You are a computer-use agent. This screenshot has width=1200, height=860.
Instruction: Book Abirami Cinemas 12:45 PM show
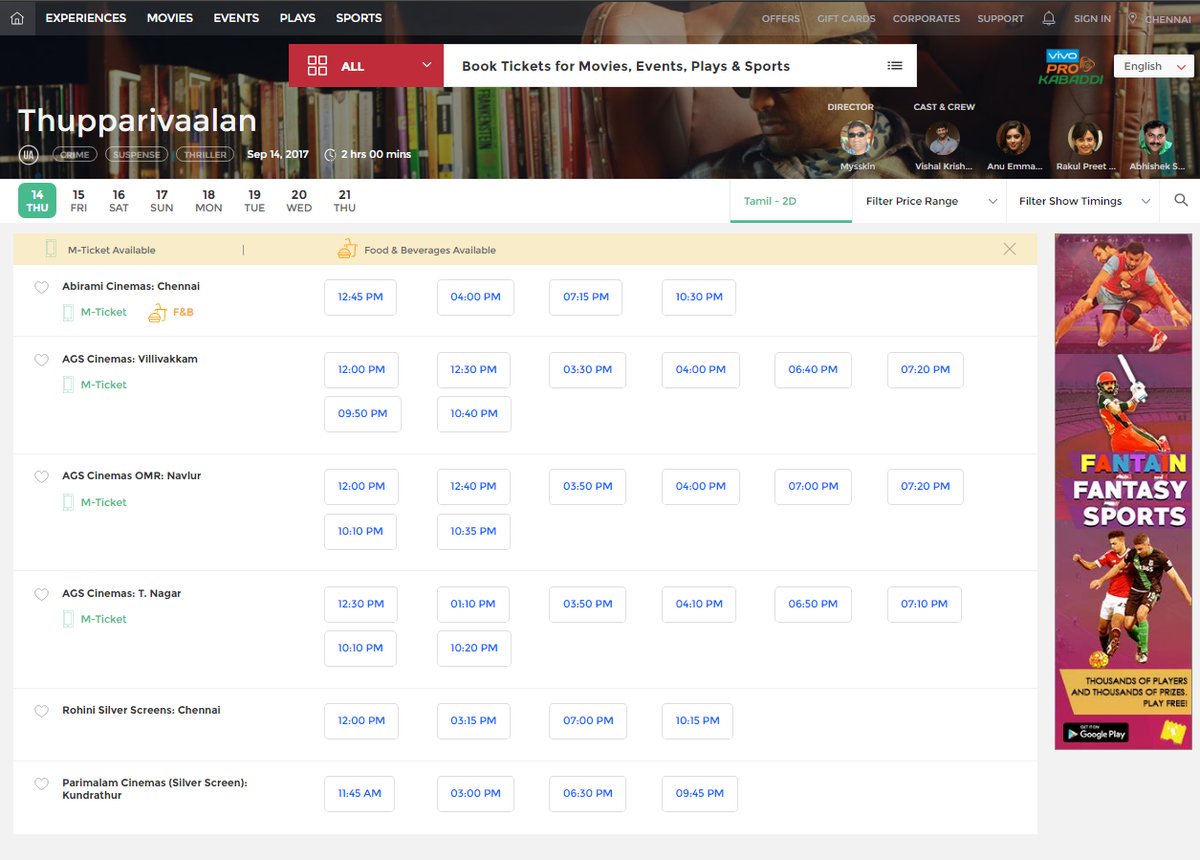tap(360, 297)
